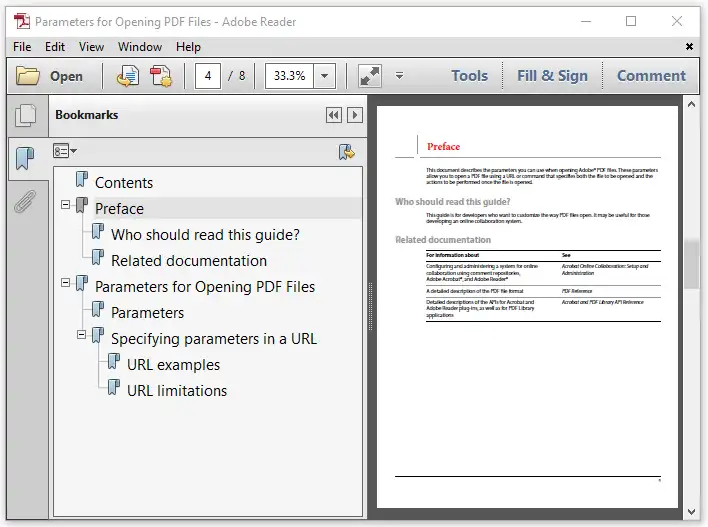This screenshot has height=527, width=708.
Task: Open the Edit menu
Action: click(x=55, y=47)
